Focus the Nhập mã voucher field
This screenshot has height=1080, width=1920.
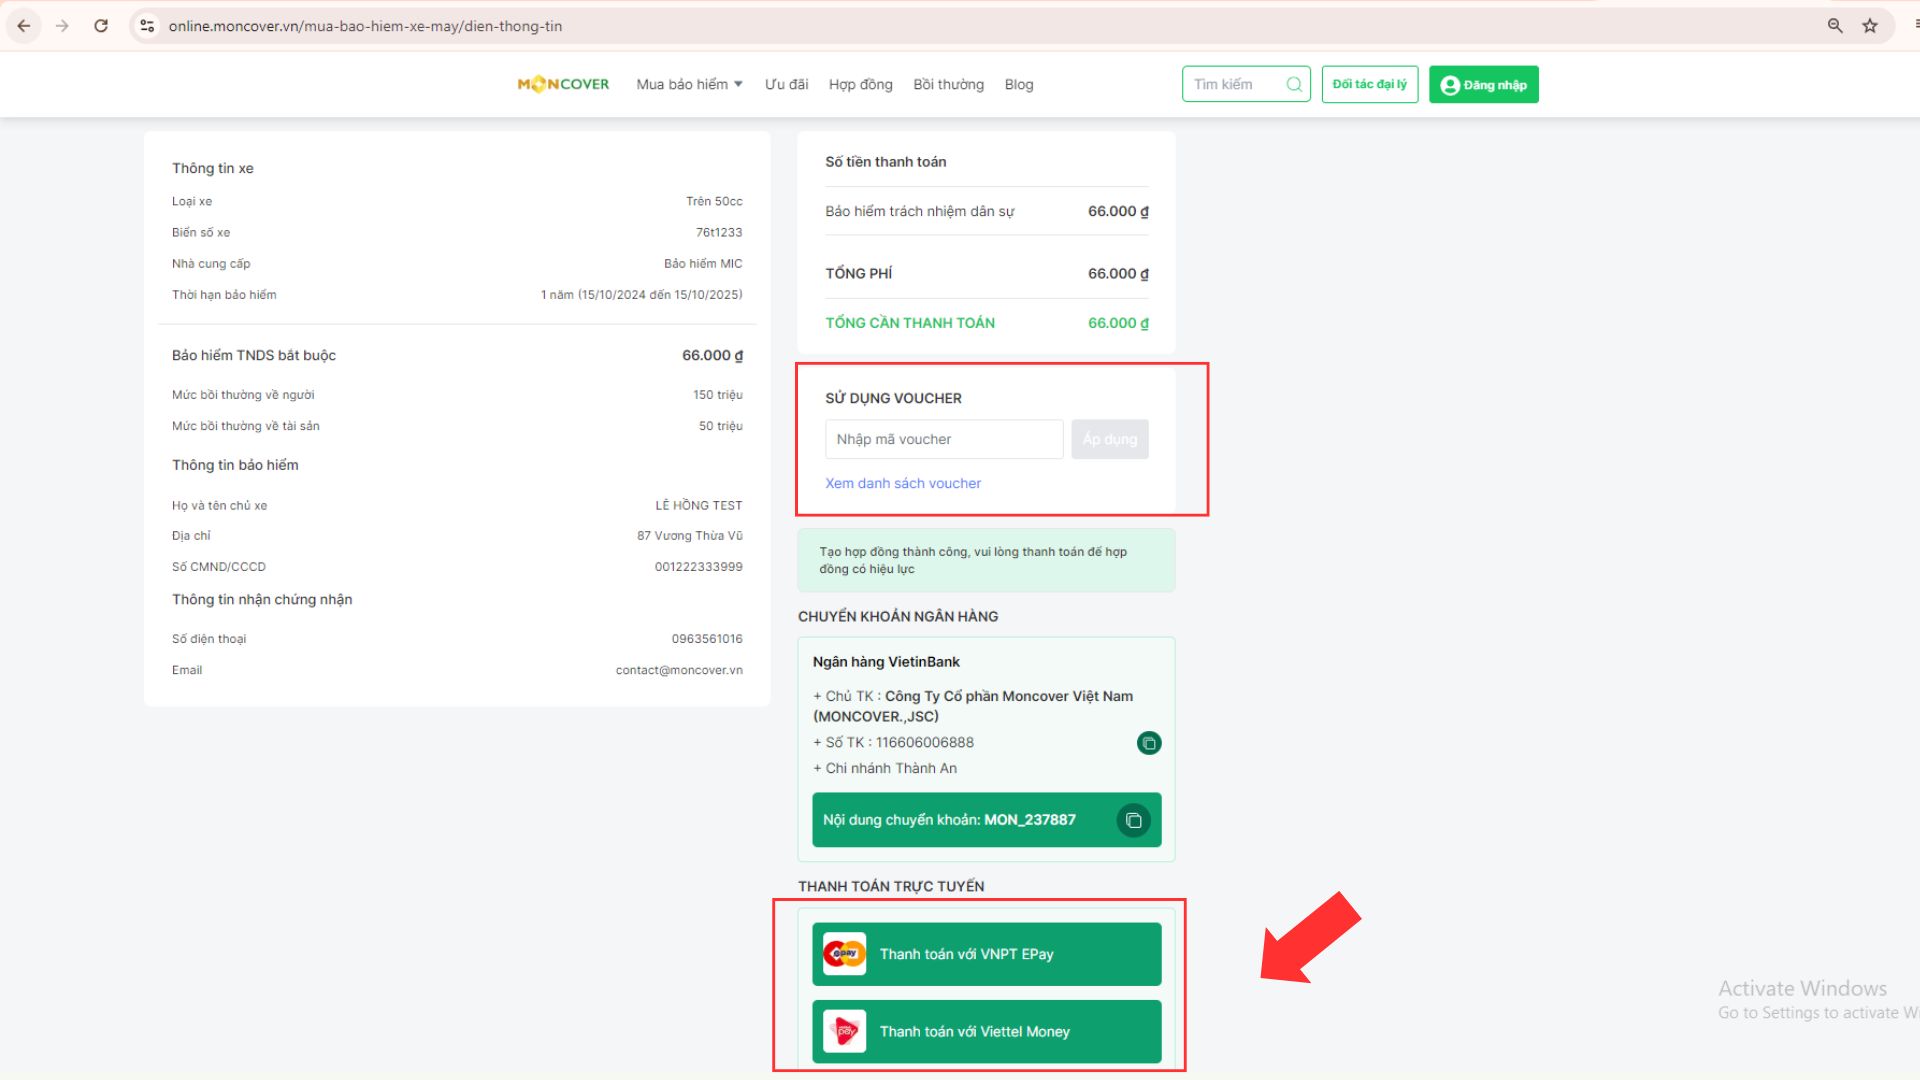(x=944, y=439)
